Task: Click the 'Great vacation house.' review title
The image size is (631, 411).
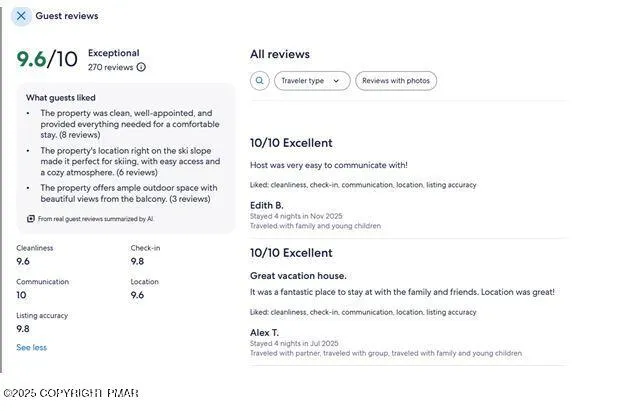Action: pos(298,275)
